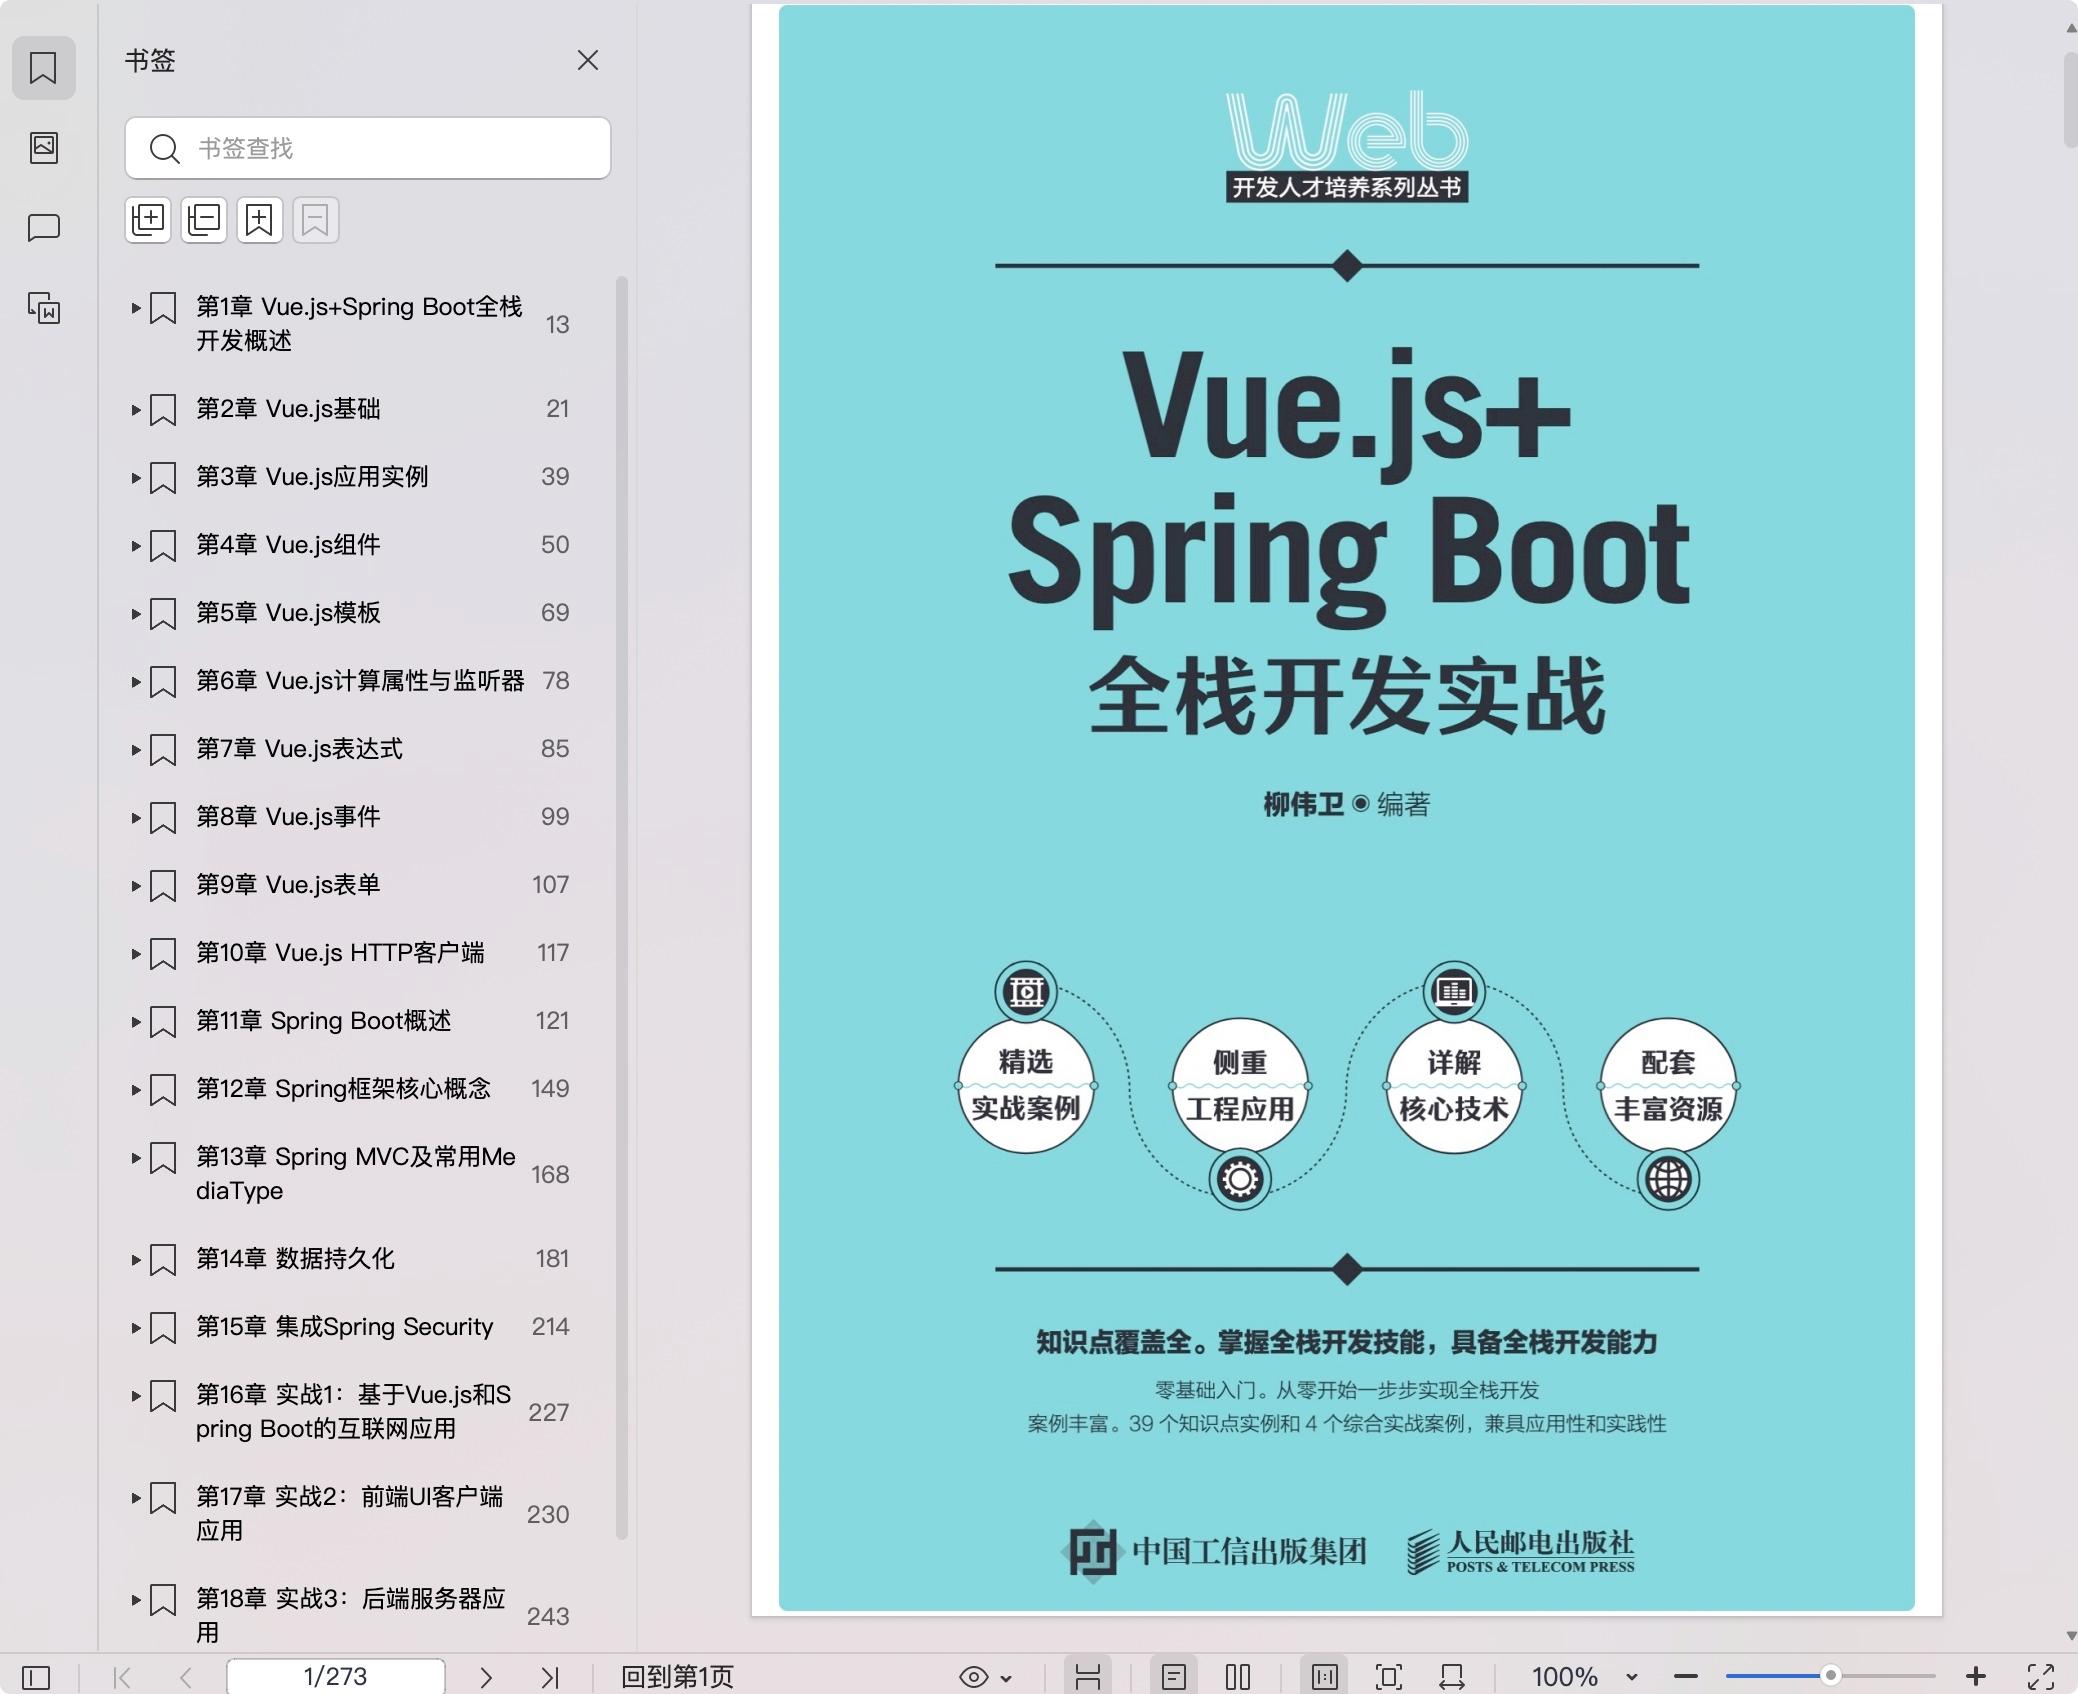
Task: Switch to single page view
Action: (x=1174, y=1677)
